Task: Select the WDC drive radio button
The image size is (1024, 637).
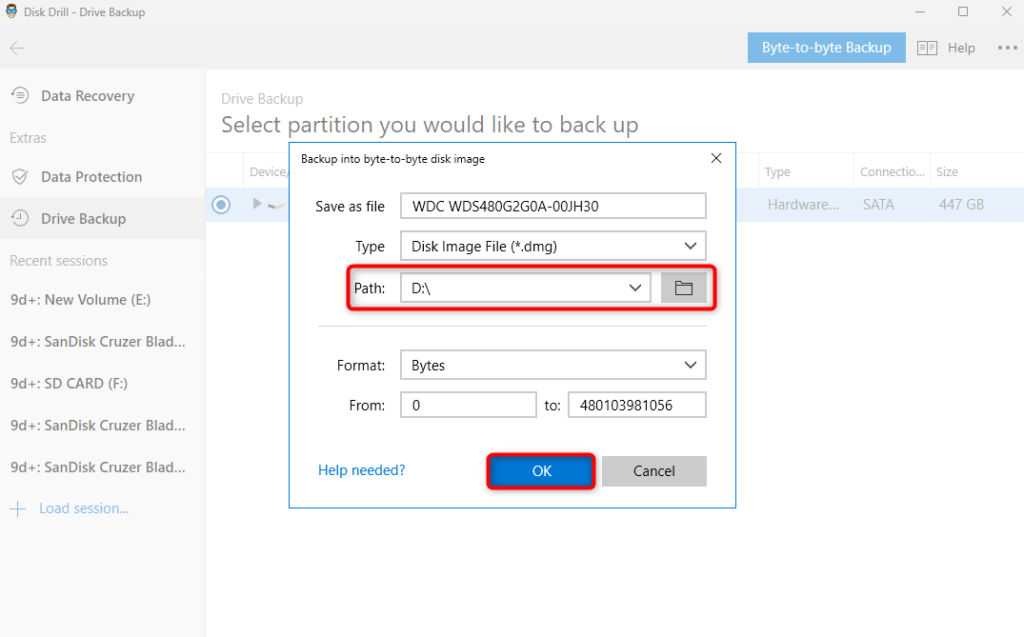Action: [x=220, y=204]
